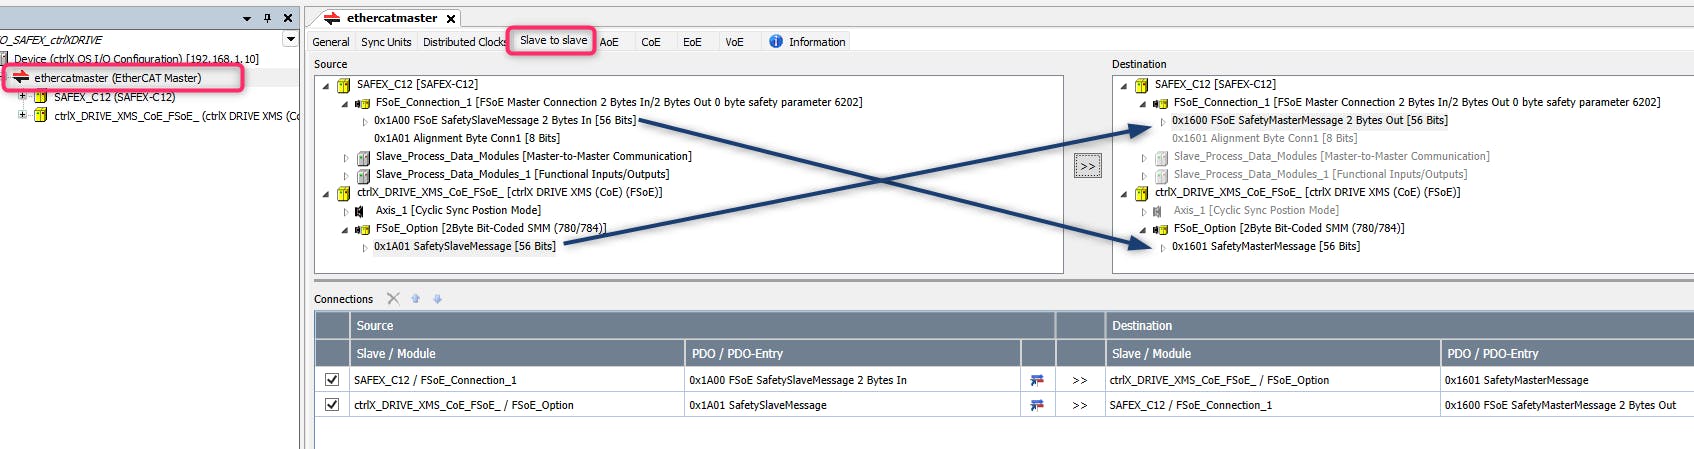This screenshot has width=1694, height=449.
Task: Move connection down with the down arrow
Action: pos(437,298)
